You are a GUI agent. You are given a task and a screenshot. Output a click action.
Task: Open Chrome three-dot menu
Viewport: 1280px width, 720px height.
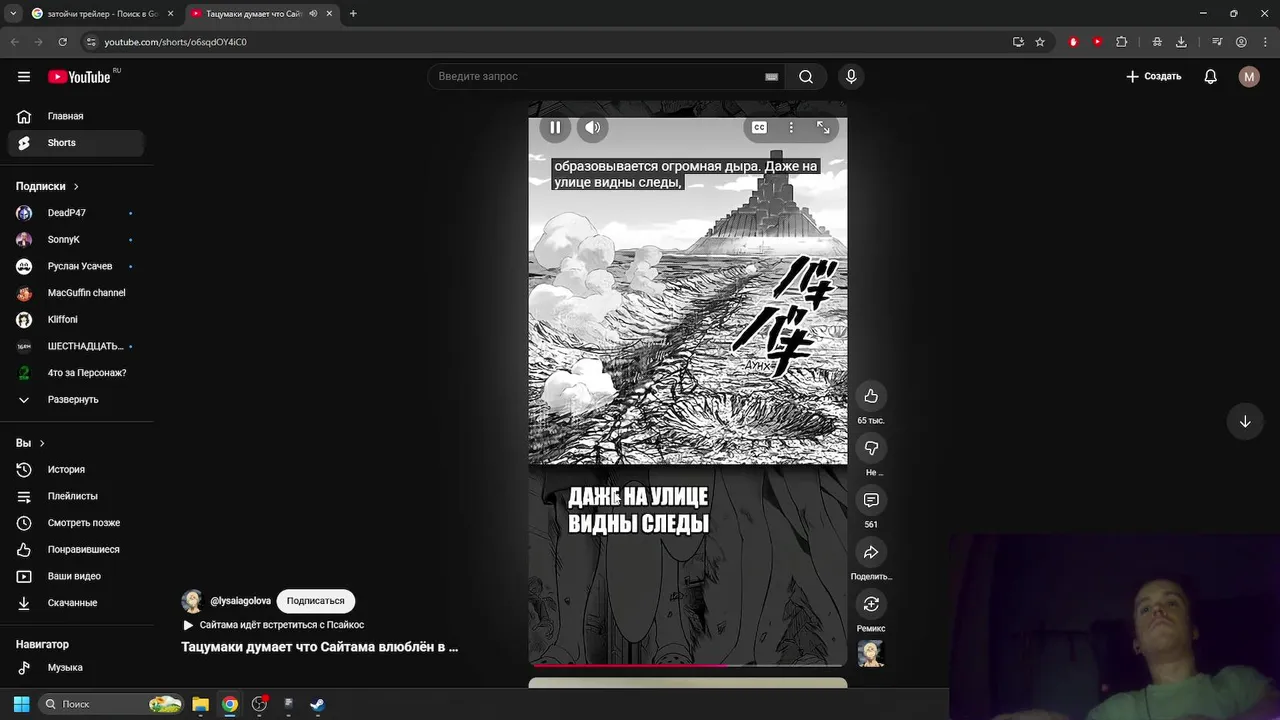coord(1265,42)
